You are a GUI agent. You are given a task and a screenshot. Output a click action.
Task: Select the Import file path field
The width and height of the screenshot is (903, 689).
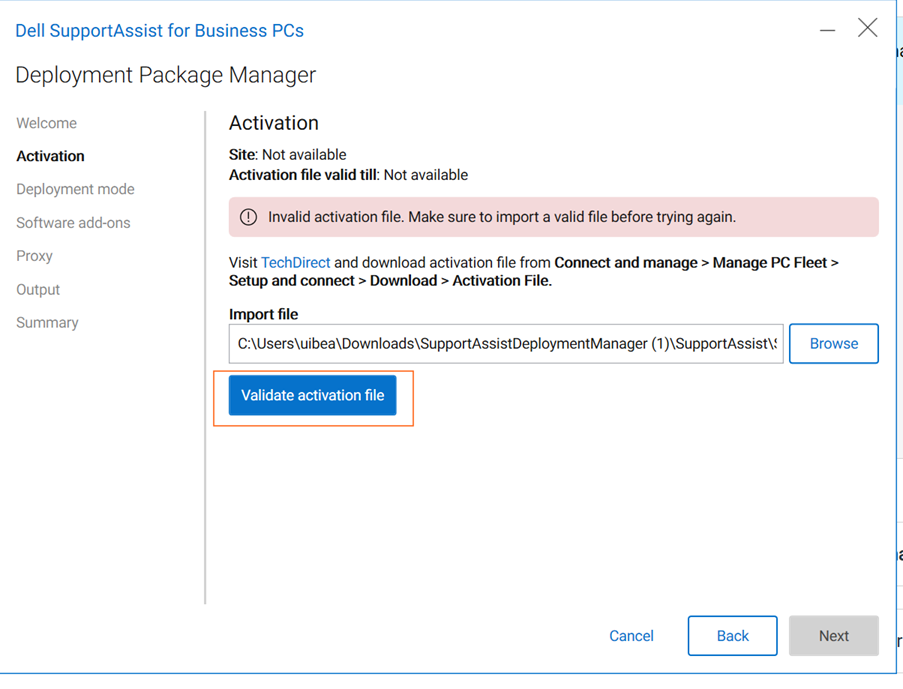pos(505,343)
